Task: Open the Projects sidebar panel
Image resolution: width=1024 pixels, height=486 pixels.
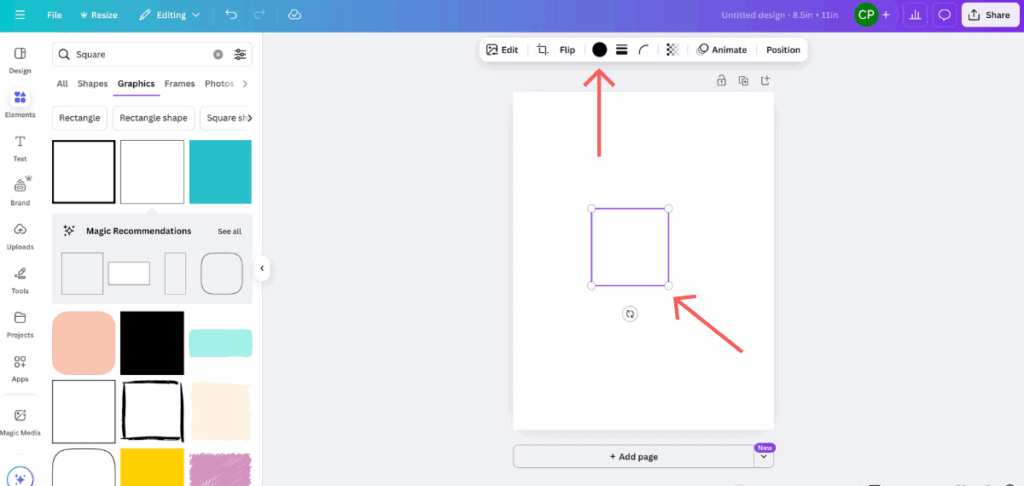Action: (20, 325)
